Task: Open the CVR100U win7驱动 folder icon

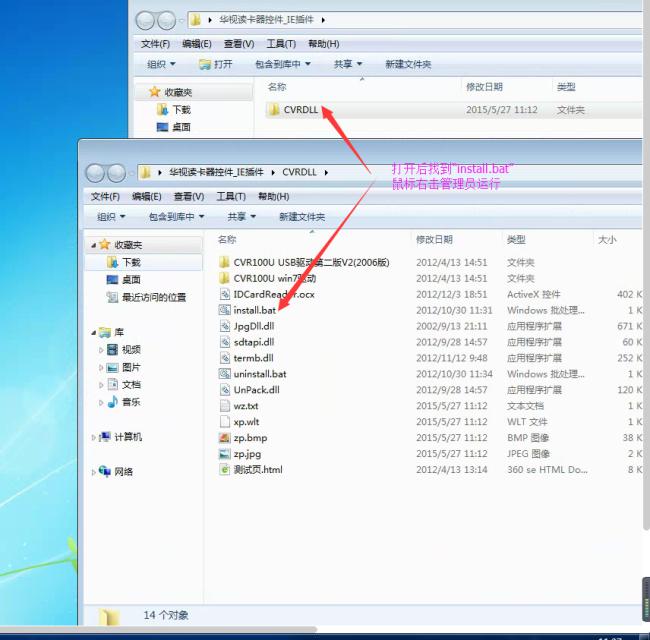Action: point(225,278)
